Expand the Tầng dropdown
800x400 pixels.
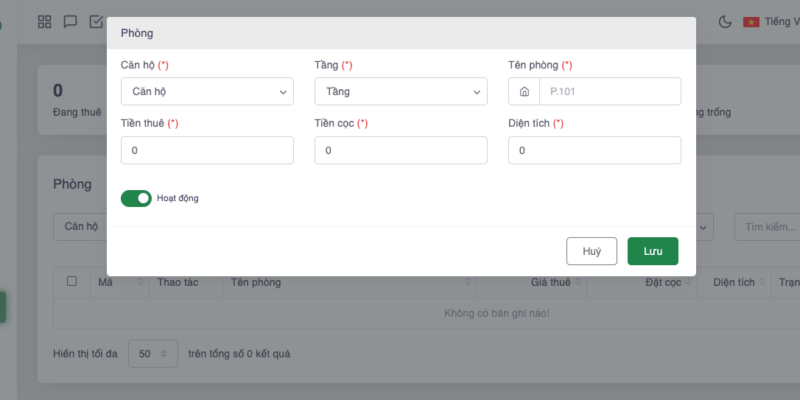[401, 92]
